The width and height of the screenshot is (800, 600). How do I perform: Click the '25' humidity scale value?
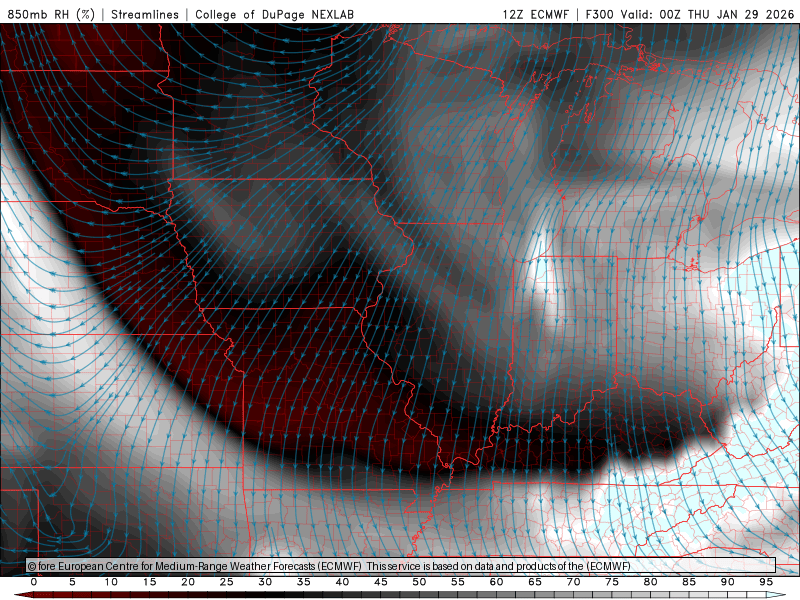[227, 582]
